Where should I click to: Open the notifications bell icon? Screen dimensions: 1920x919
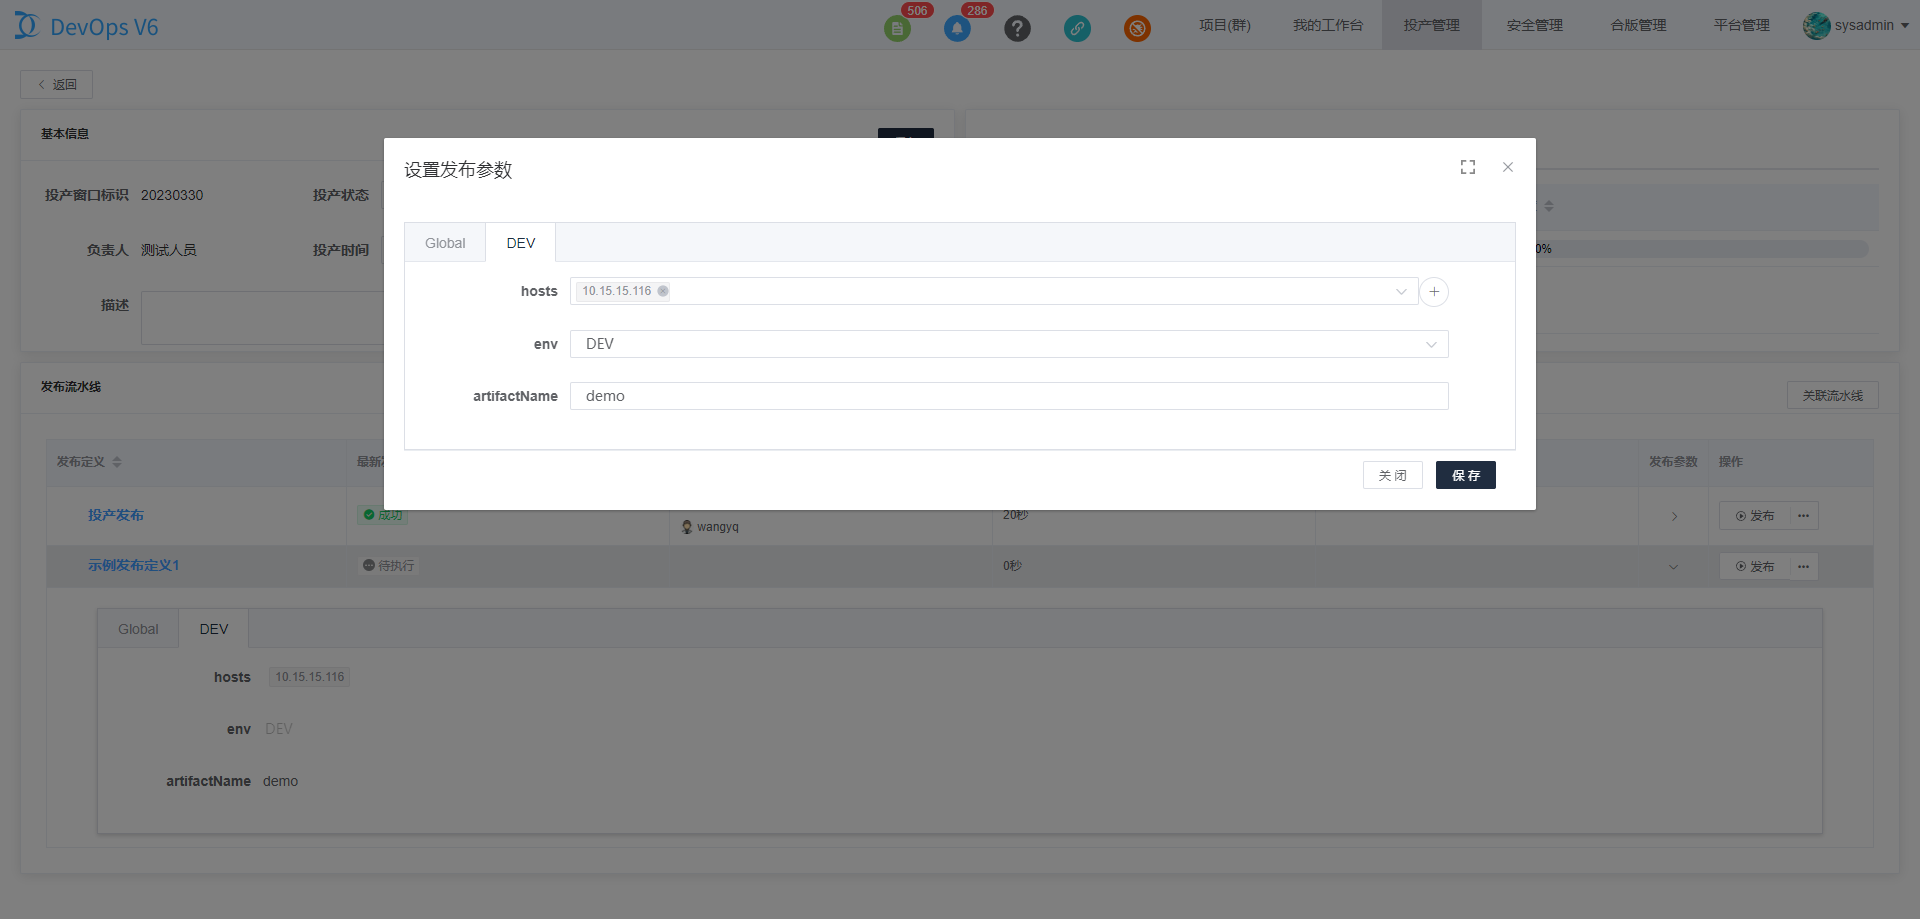point(957,28)
